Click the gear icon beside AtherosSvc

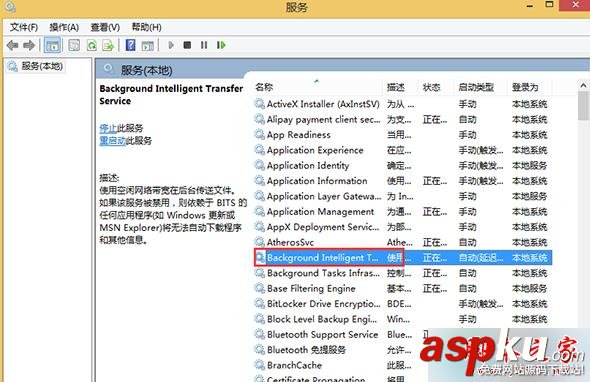[x=260, y=242]
